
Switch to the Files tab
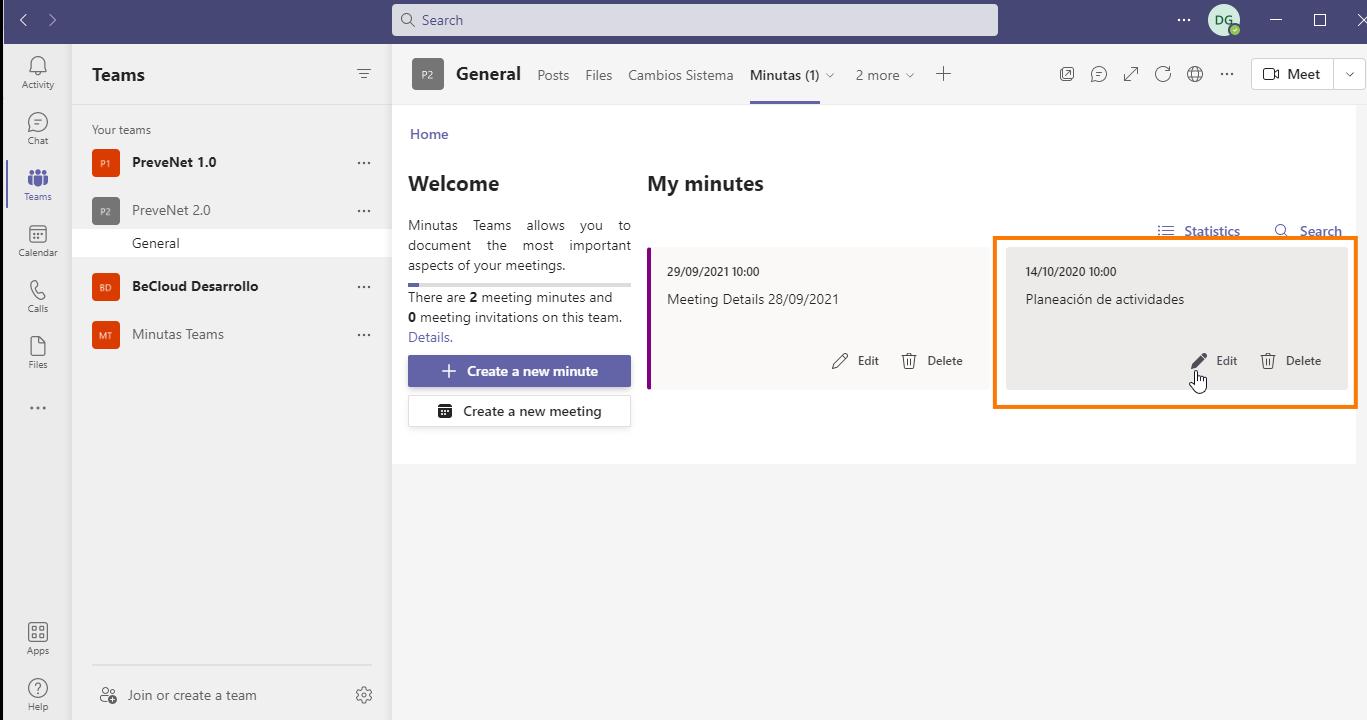(599, 75)
